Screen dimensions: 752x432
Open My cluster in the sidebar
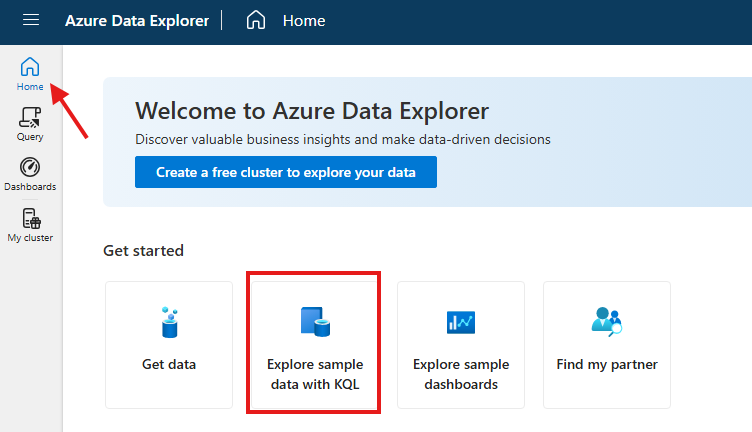[30, 225]
